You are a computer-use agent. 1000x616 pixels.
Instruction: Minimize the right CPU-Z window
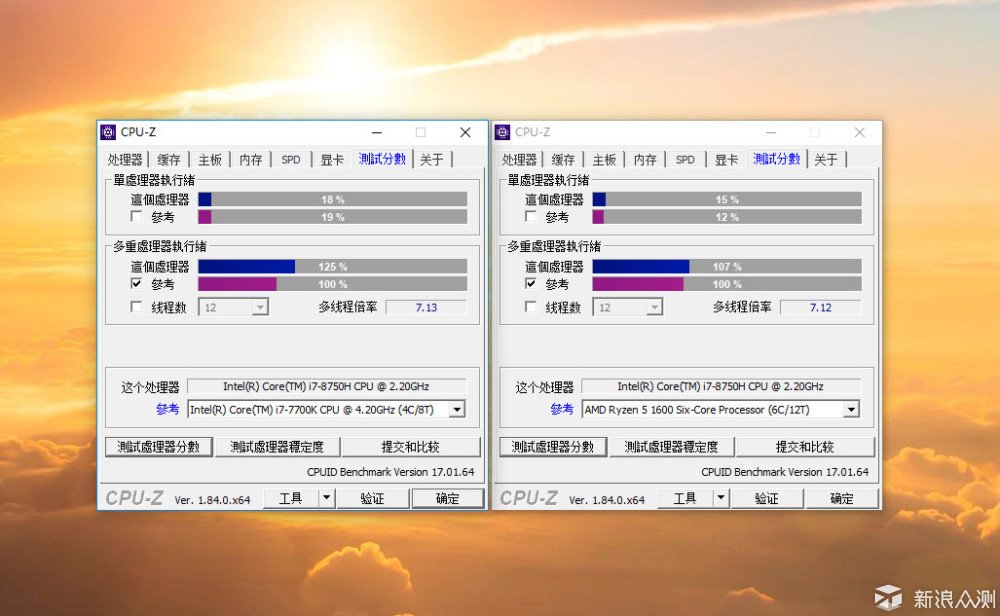coord(771,132)
